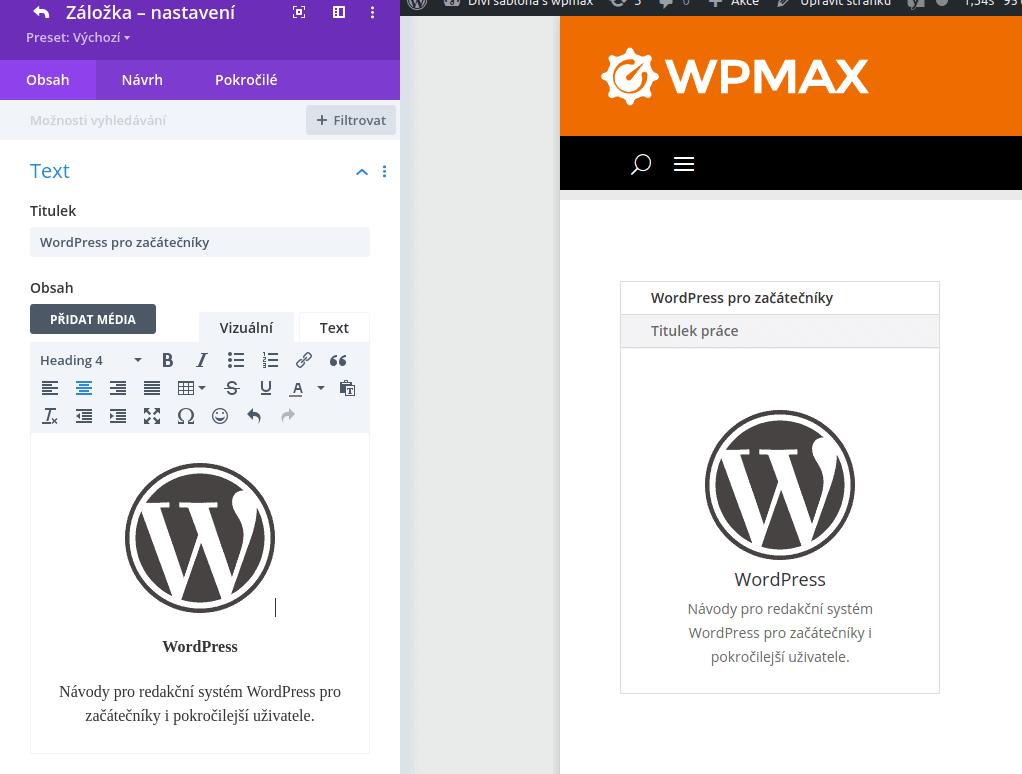Click the editor redo arrow

click(288, 416)
